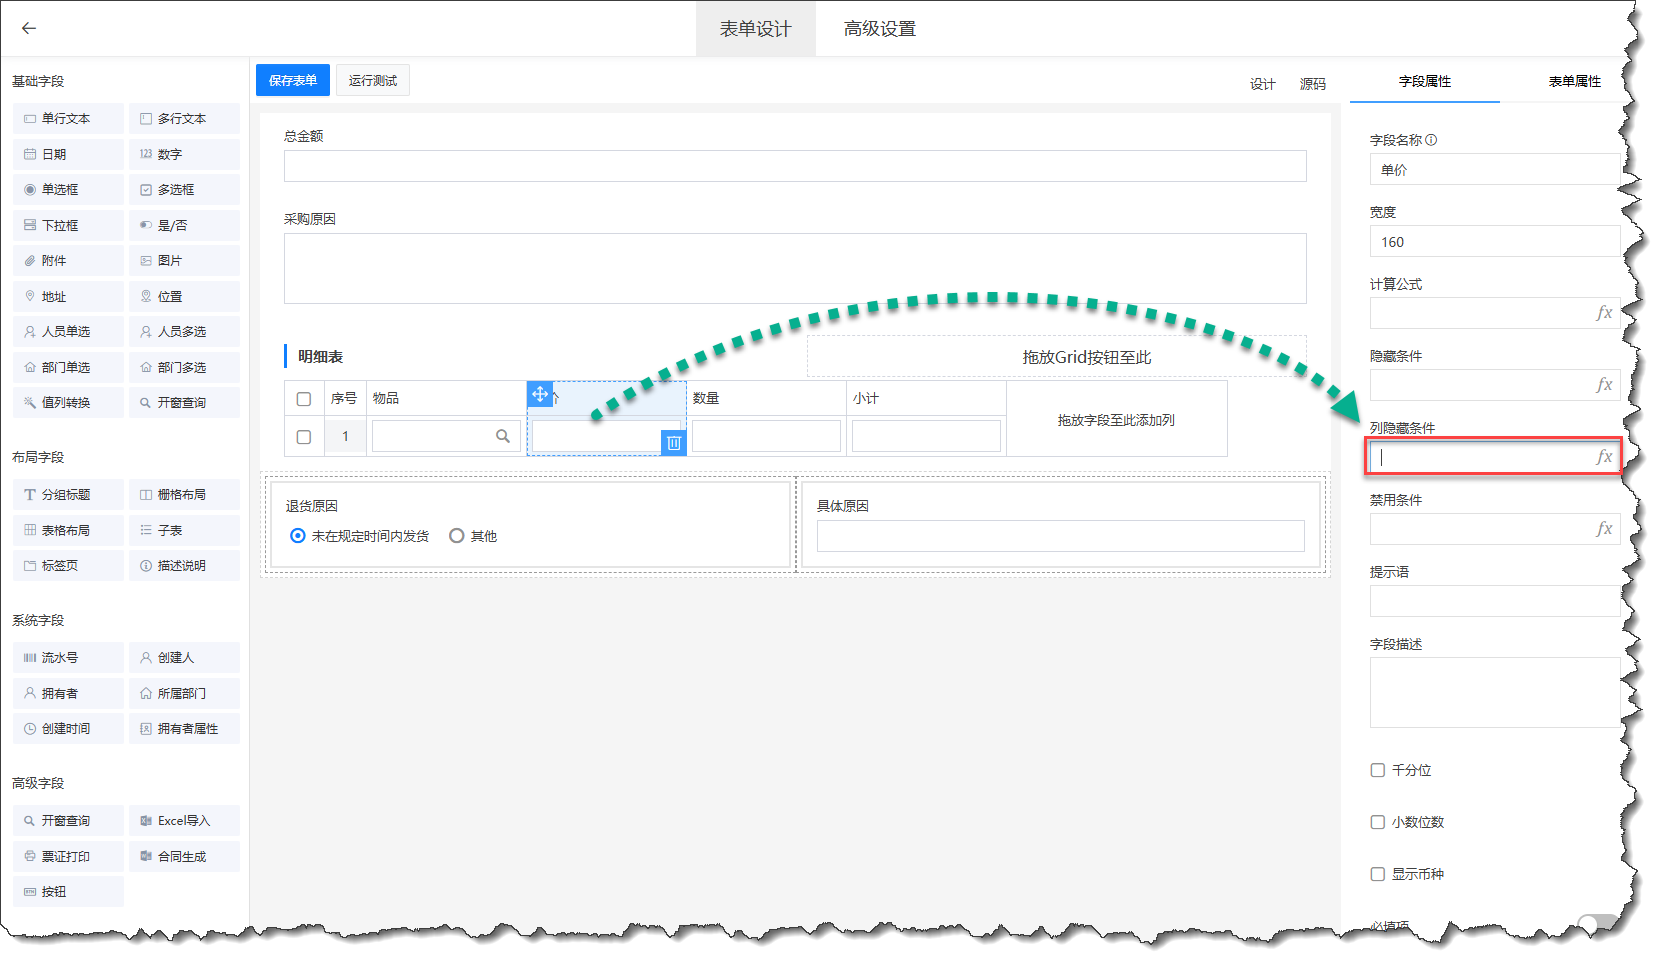Viewport: 1665px width, 965px height.
Task: Click the search magnifier in 物品 cell
Action: point(503,436)
